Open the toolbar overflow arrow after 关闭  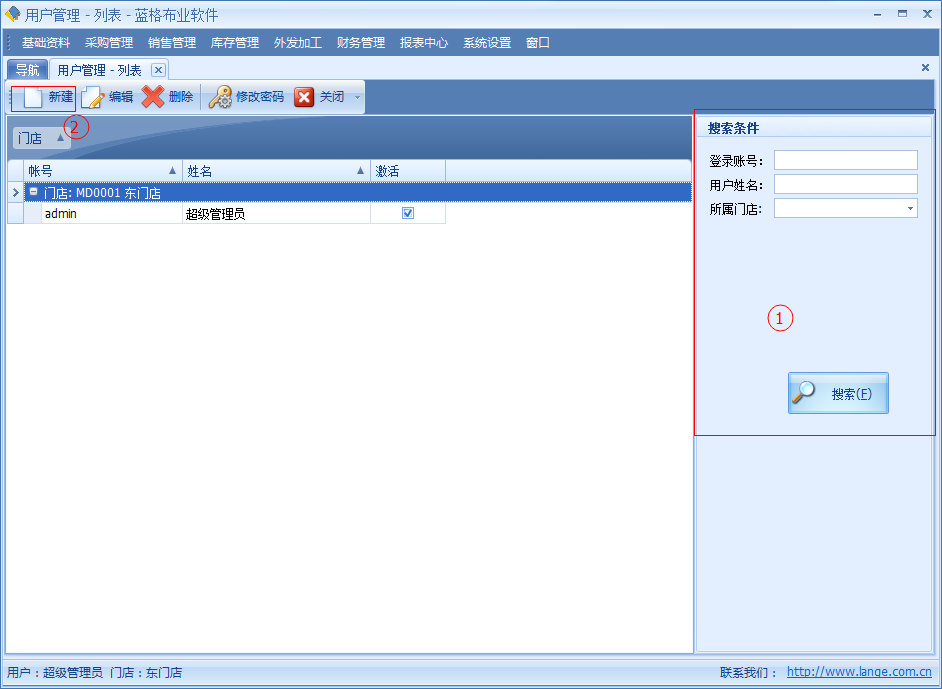click(x=358, y=97)
